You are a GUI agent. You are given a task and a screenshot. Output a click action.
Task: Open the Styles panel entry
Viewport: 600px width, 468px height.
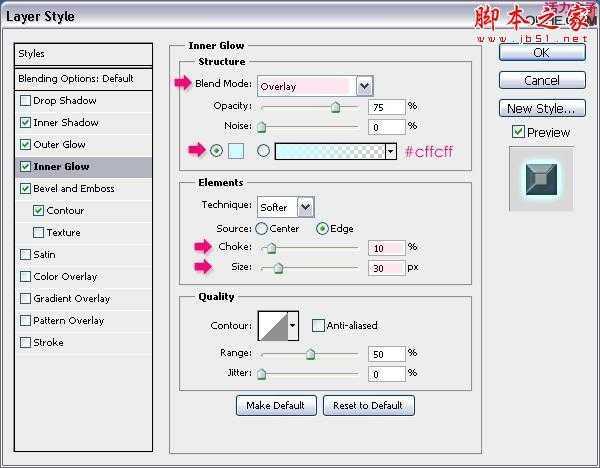[x=83, y=54]
